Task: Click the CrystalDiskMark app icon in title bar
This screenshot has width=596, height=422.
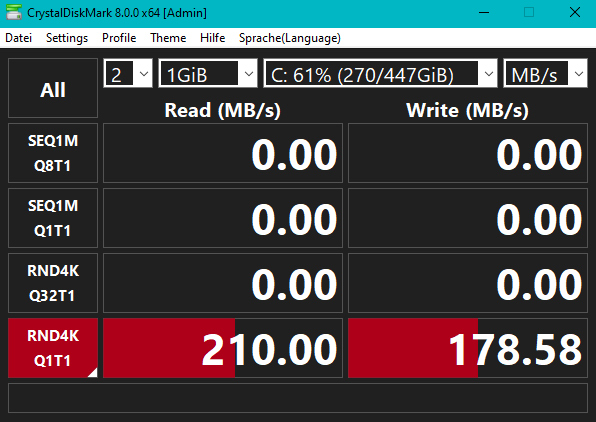Action: pyautogui.click(x=14, y=13)
